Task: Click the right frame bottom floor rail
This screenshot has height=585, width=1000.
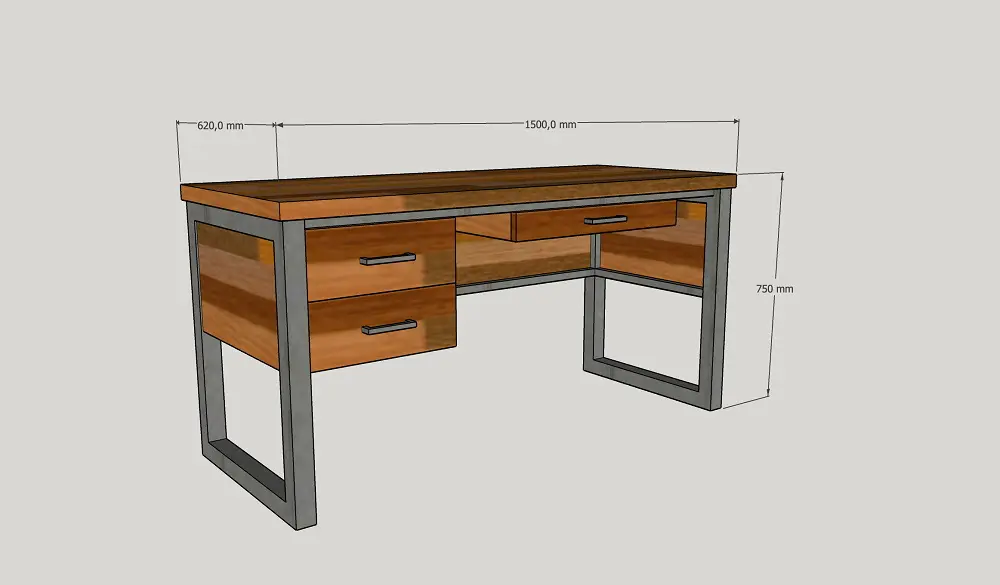Action: (x=645, y=378)
